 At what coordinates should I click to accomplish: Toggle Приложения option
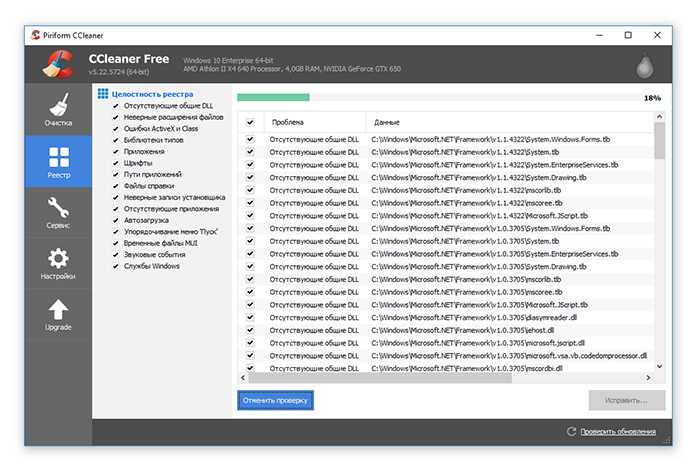pos(116,152)
